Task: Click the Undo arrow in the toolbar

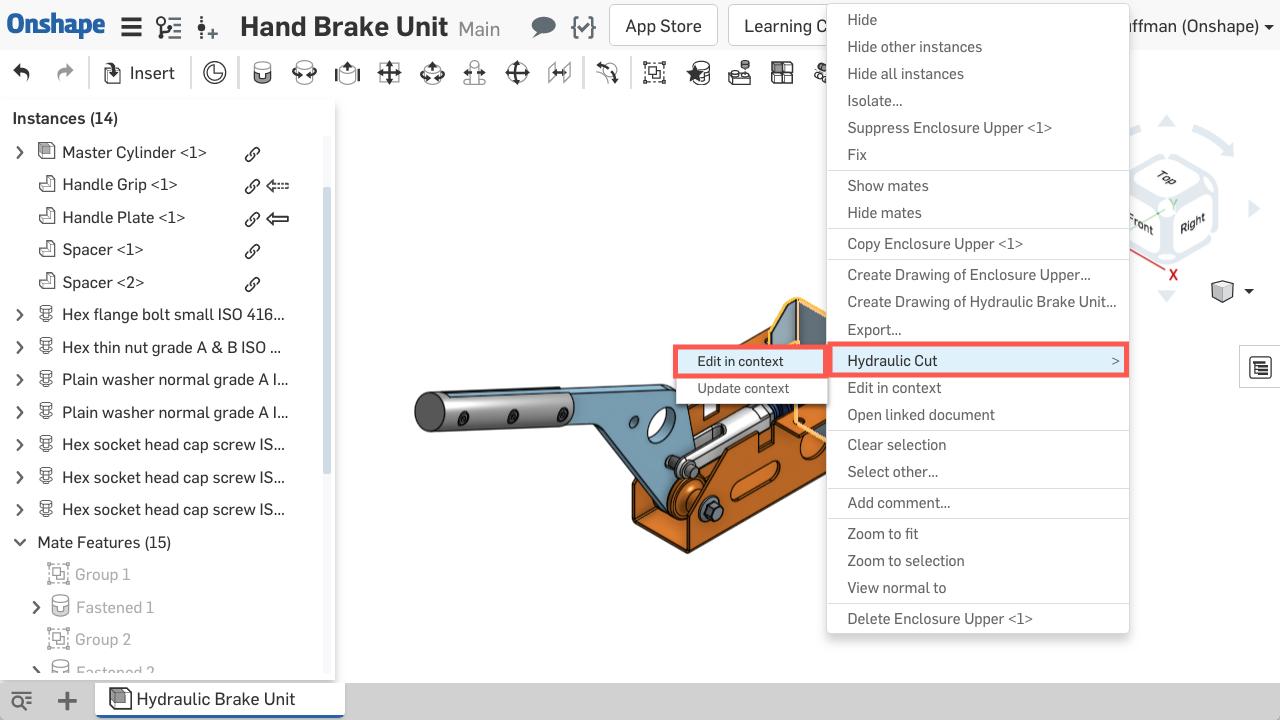Action: pyautogui.click(x=21, y=73)
